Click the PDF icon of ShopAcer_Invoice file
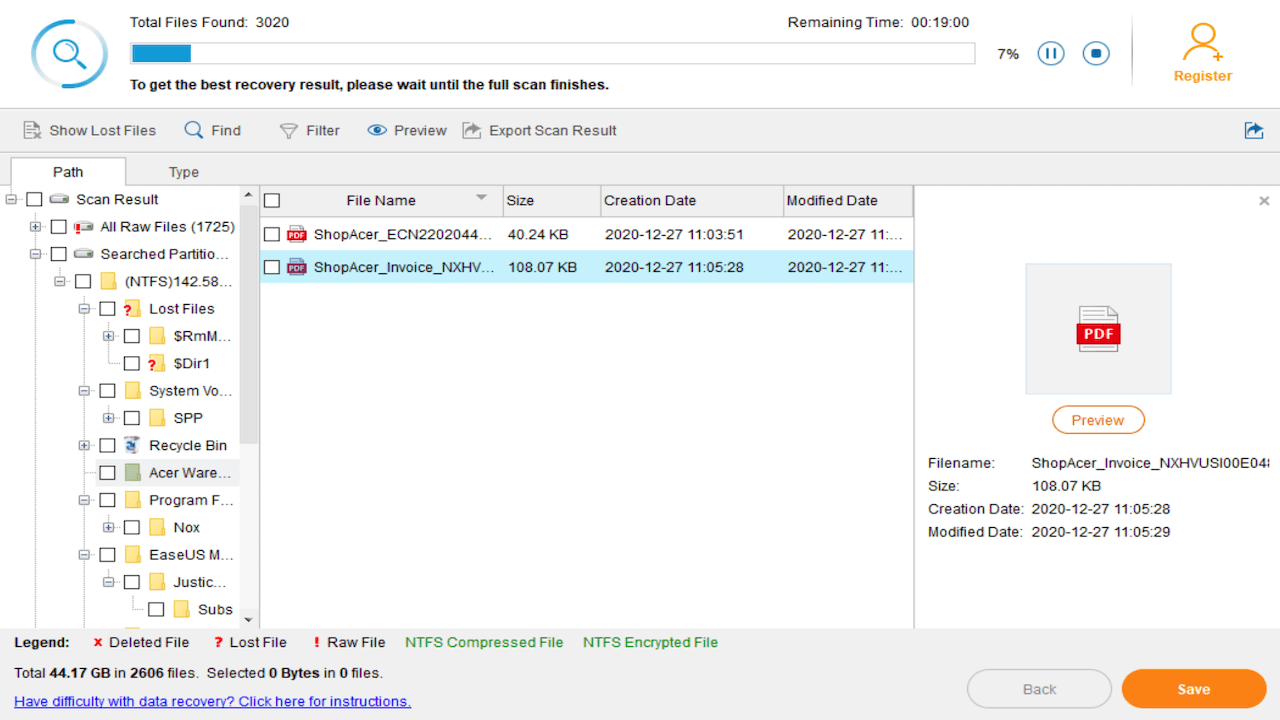 pyautogui.click(x=297, y=267)
